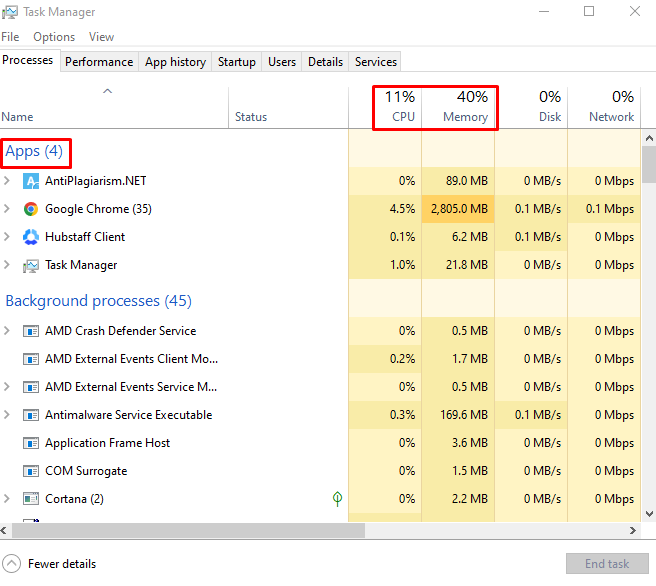The height and width of the screenshot is (586, 656).
Task: Click the vertical scrollbar down arrow
Action: [649, 514]
